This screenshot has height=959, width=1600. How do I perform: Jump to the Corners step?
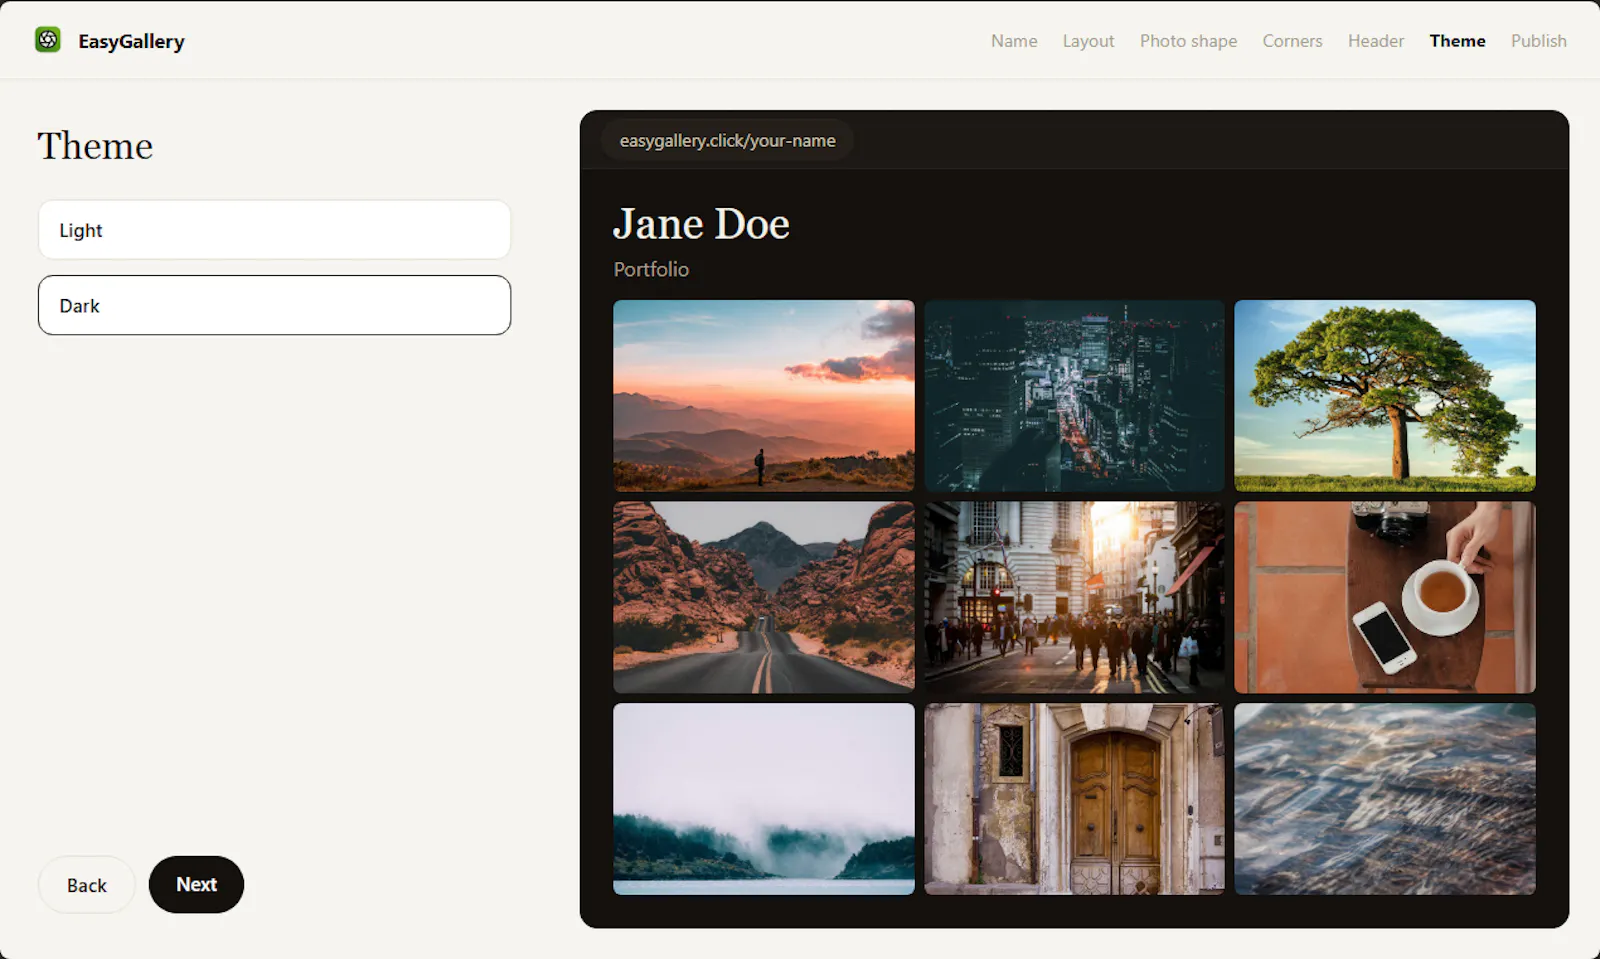pos(1292,41)
